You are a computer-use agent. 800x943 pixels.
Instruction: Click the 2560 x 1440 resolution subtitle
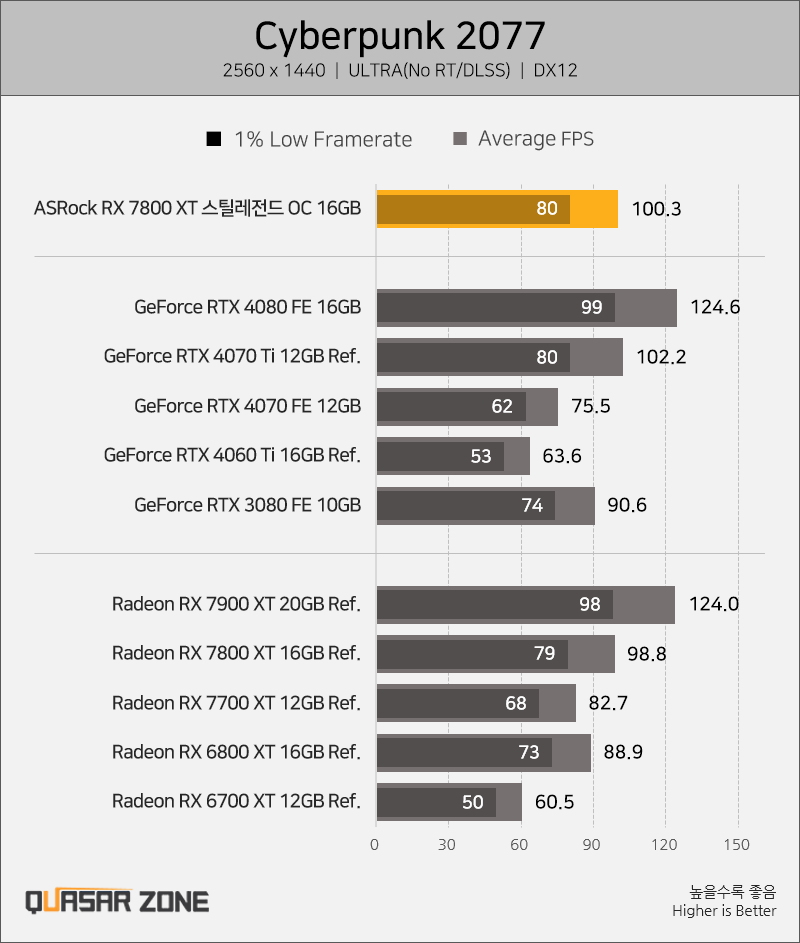pos(274,70)
